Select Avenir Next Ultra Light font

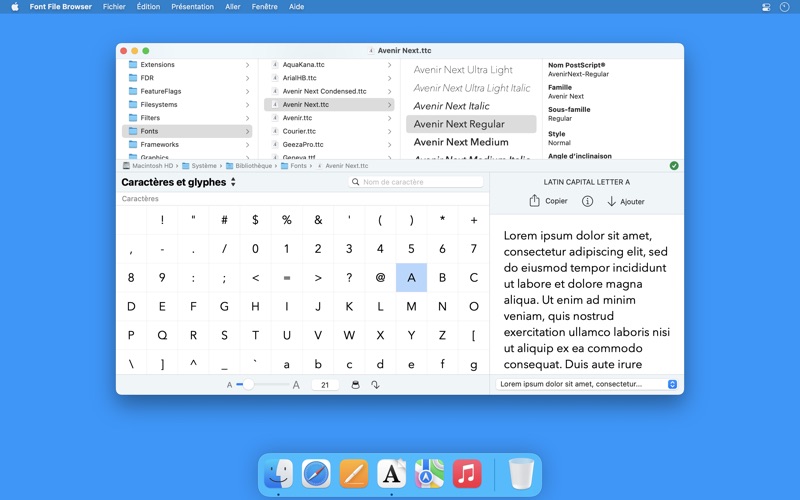click(x=463, y=70)
